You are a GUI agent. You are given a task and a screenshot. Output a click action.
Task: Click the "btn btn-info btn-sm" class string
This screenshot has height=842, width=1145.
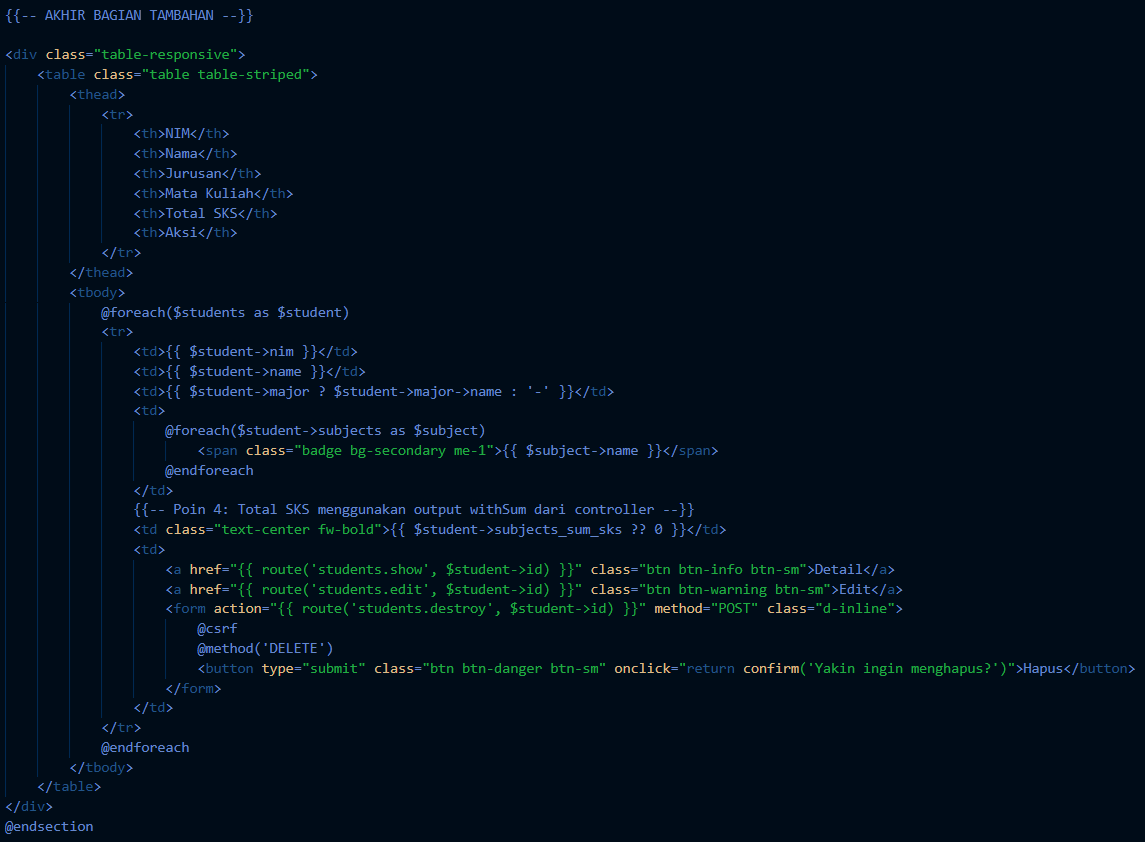pos(723,570)
